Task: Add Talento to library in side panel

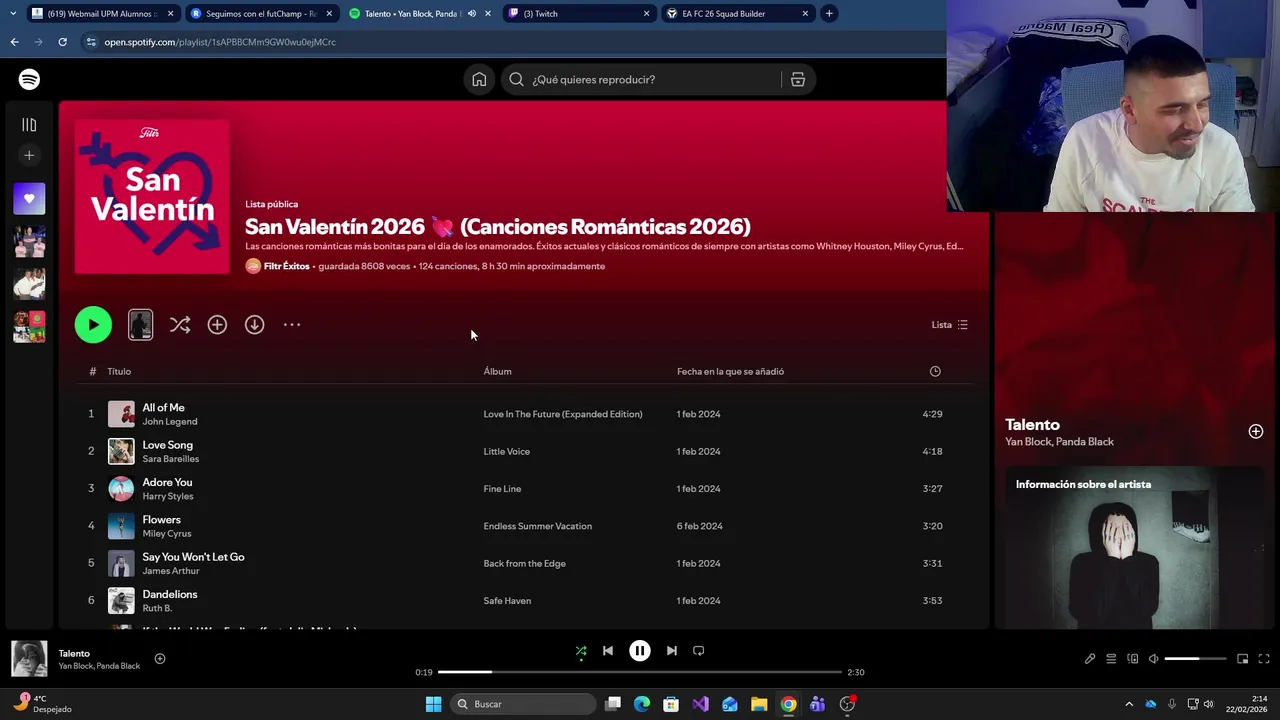Action: coord(1256,431)
